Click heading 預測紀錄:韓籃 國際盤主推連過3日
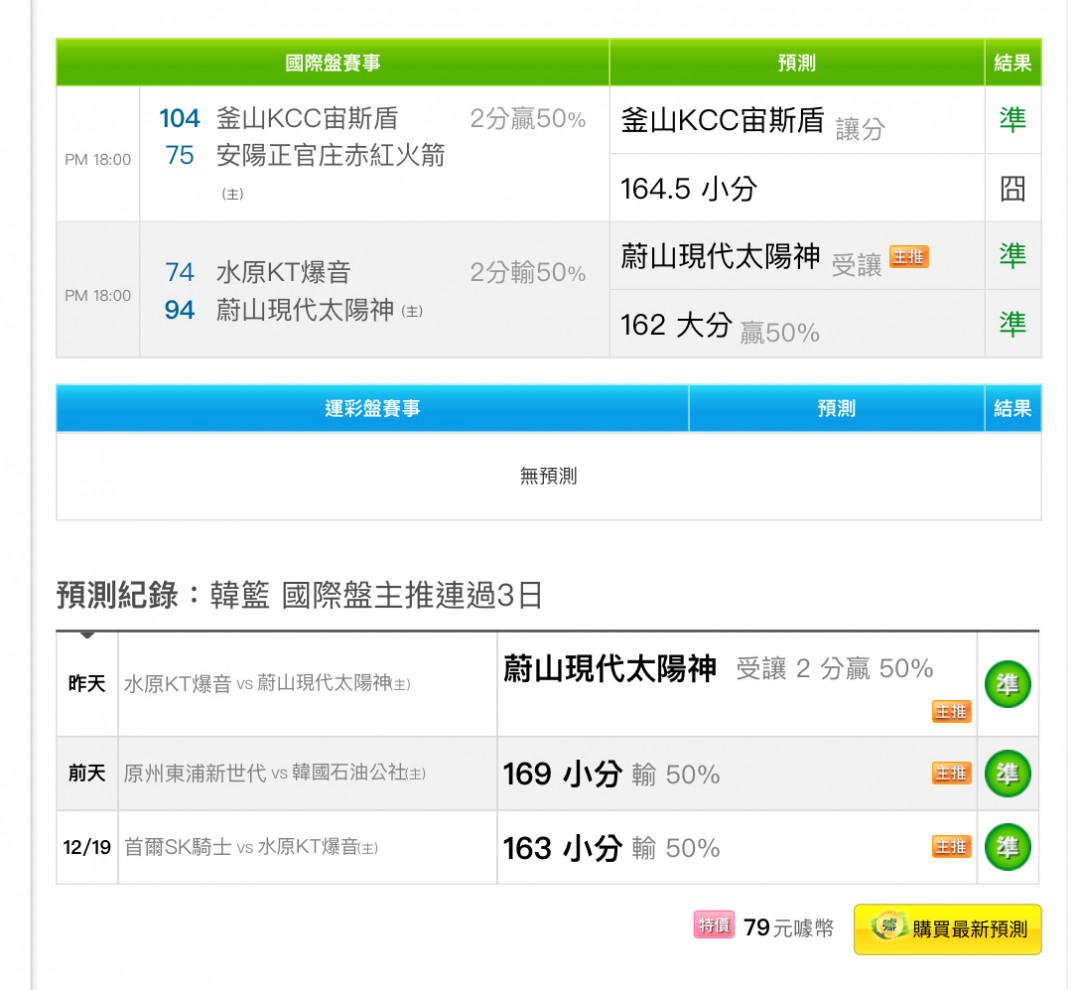 [x=300, y=595]
